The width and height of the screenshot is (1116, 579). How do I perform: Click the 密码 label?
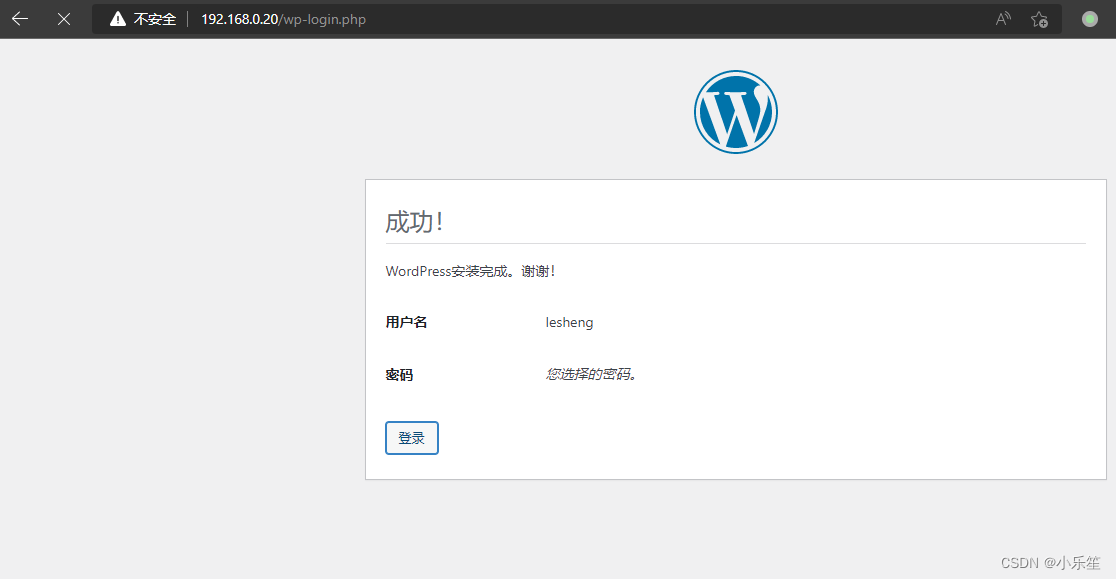pyautogui.click(x=399, y=375)
